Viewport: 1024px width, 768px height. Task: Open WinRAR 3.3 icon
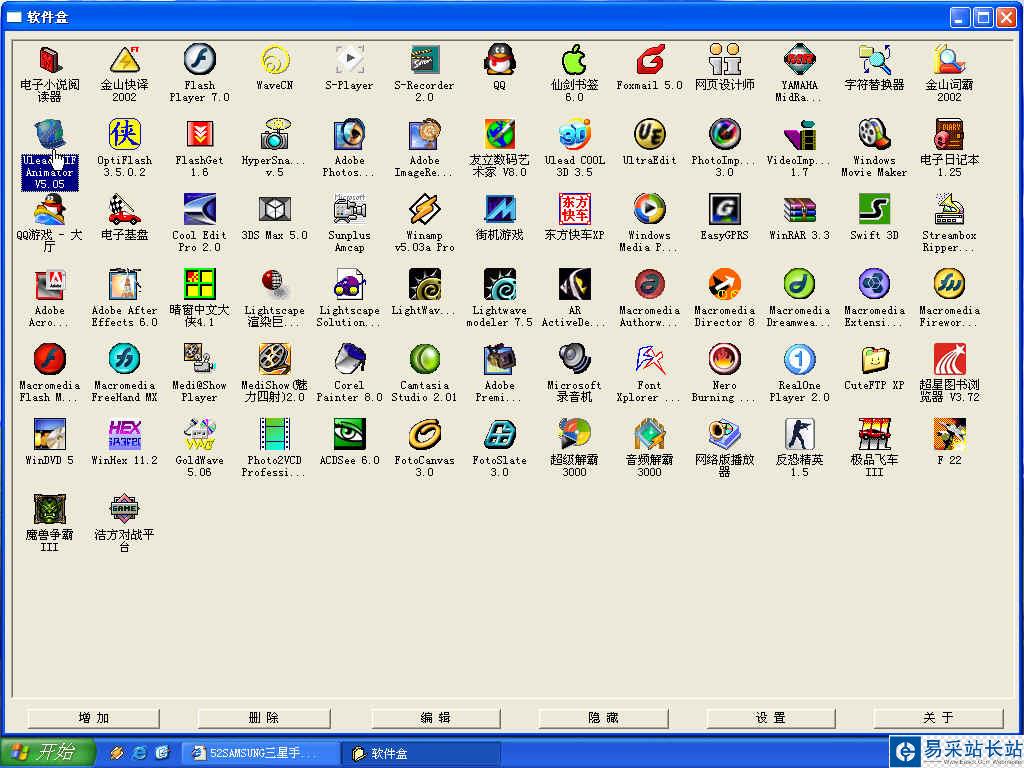pos(799,210)
